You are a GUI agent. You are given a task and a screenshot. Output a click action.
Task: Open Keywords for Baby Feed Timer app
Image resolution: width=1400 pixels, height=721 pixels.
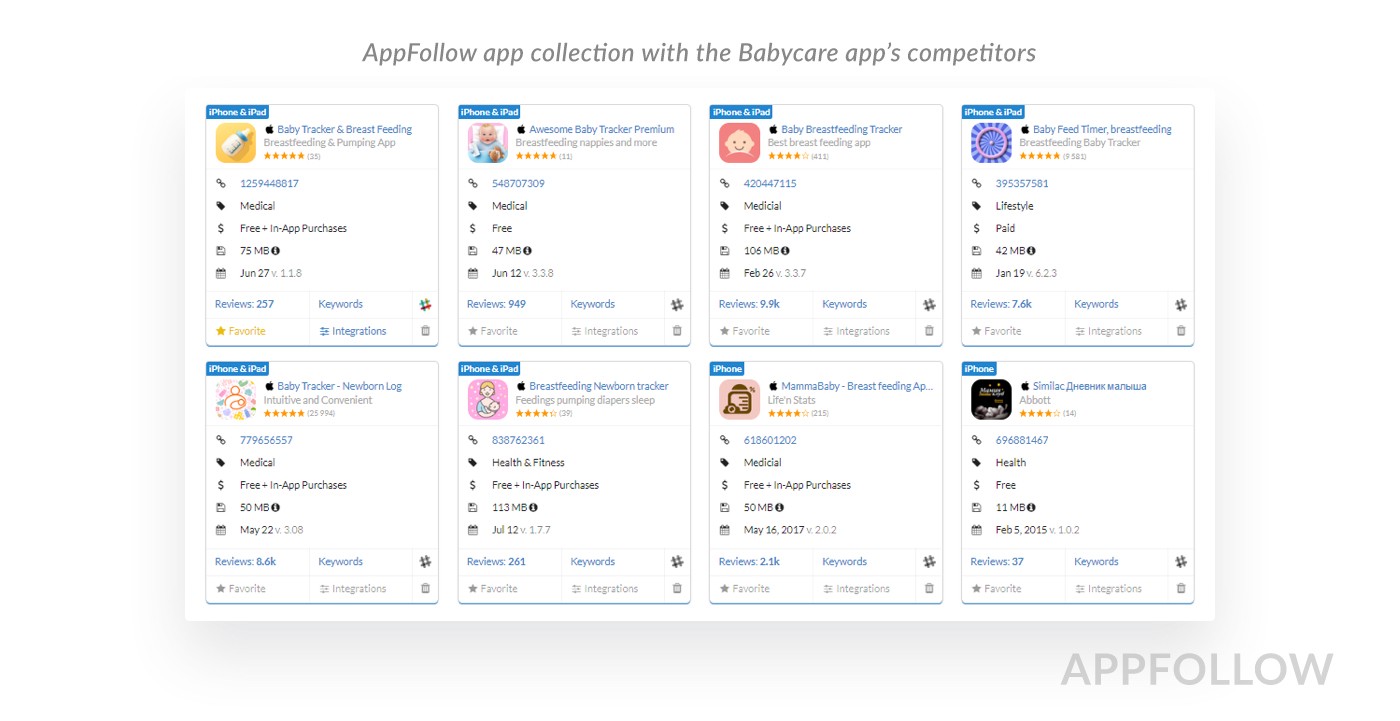coord(1096,304)
